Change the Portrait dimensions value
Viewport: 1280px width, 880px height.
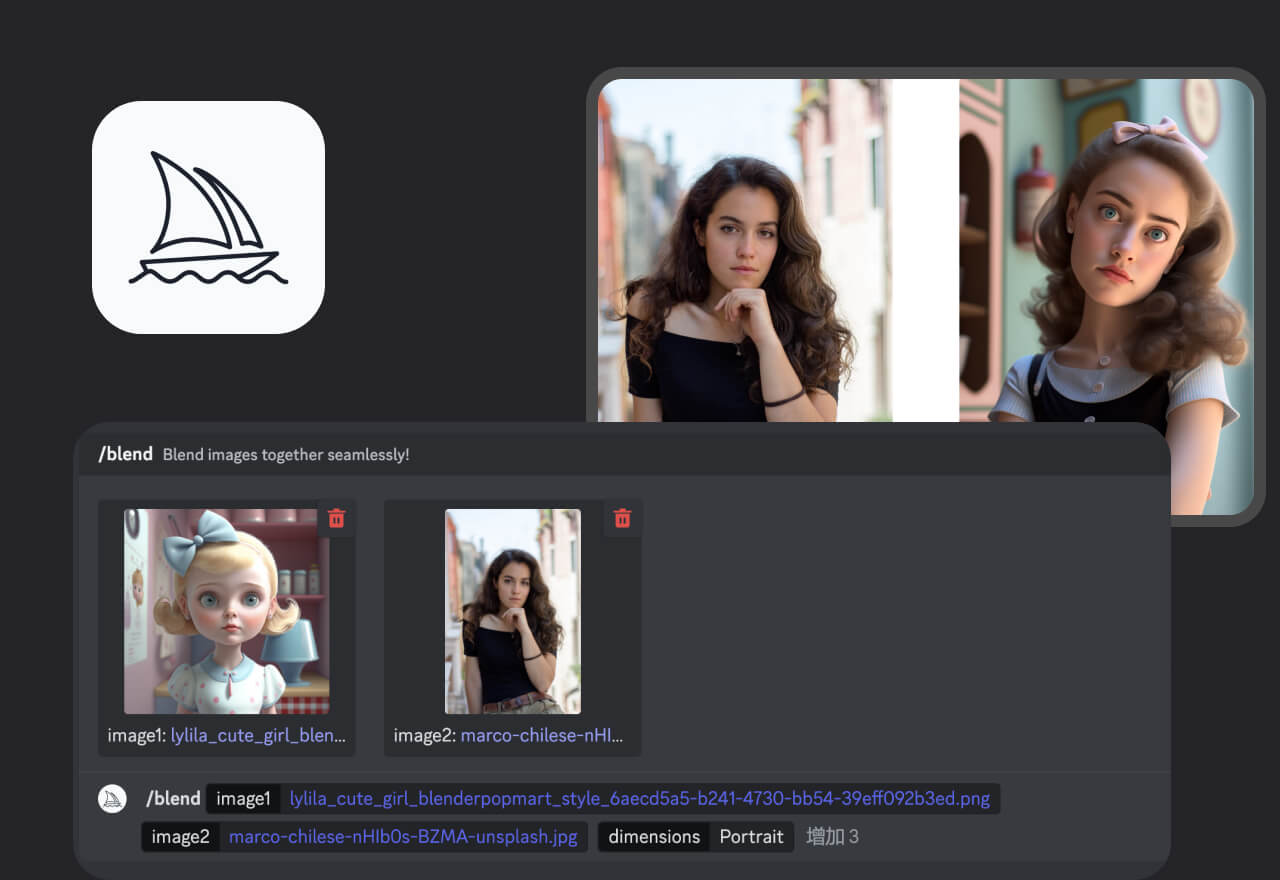point(751,837)
